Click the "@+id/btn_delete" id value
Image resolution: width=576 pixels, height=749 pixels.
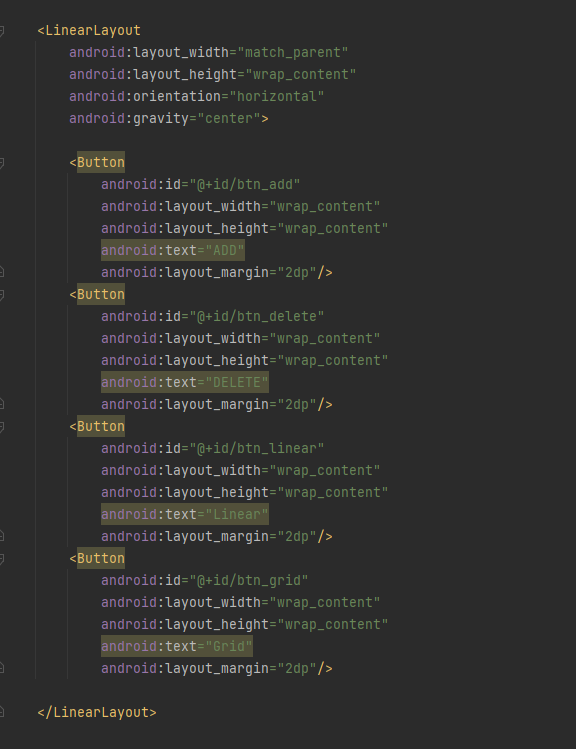pos(256,316)
